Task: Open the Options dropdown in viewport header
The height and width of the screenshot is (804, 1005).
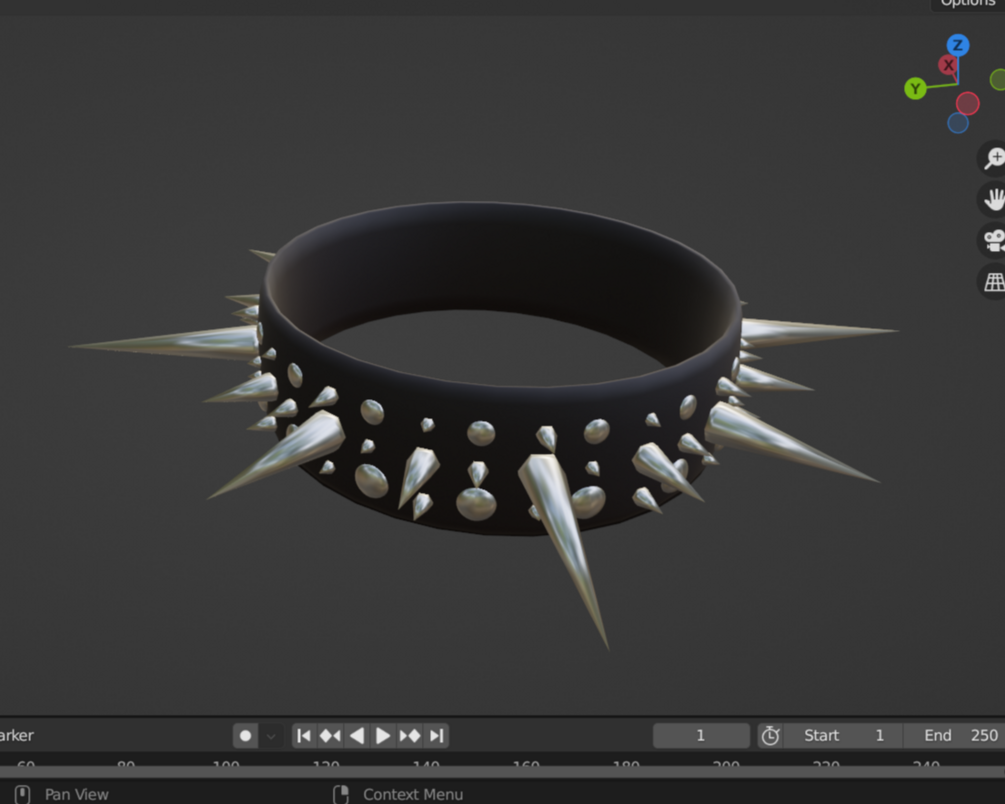Action: (x=968, y=4)
